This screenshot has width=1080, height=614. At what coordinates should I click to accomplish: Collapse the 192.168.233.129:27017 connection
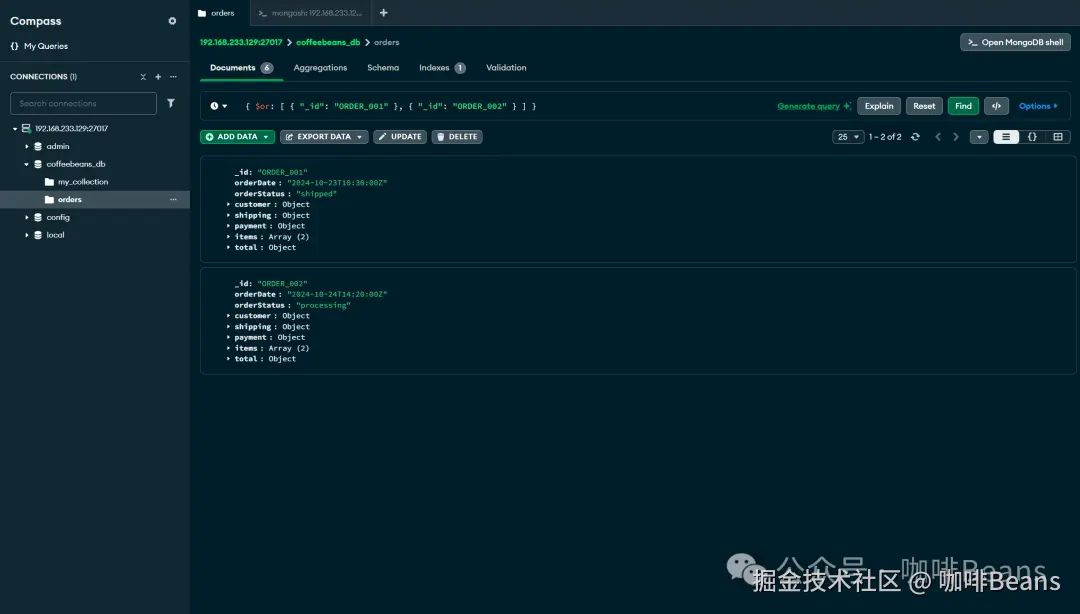tap(15, 129)
